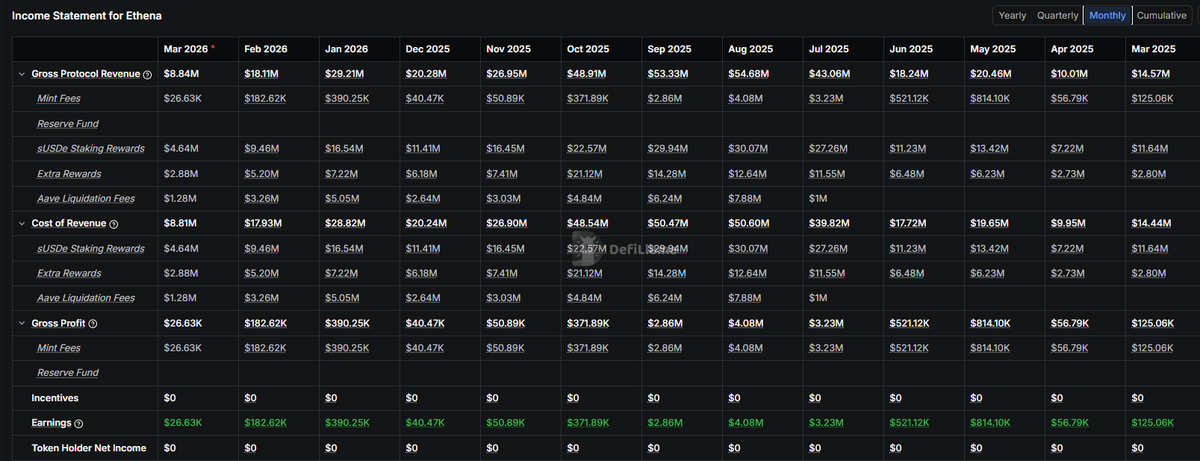
Task: Click Cost of Revenue value $9.95M
Action: click(x=1065, y=224)
